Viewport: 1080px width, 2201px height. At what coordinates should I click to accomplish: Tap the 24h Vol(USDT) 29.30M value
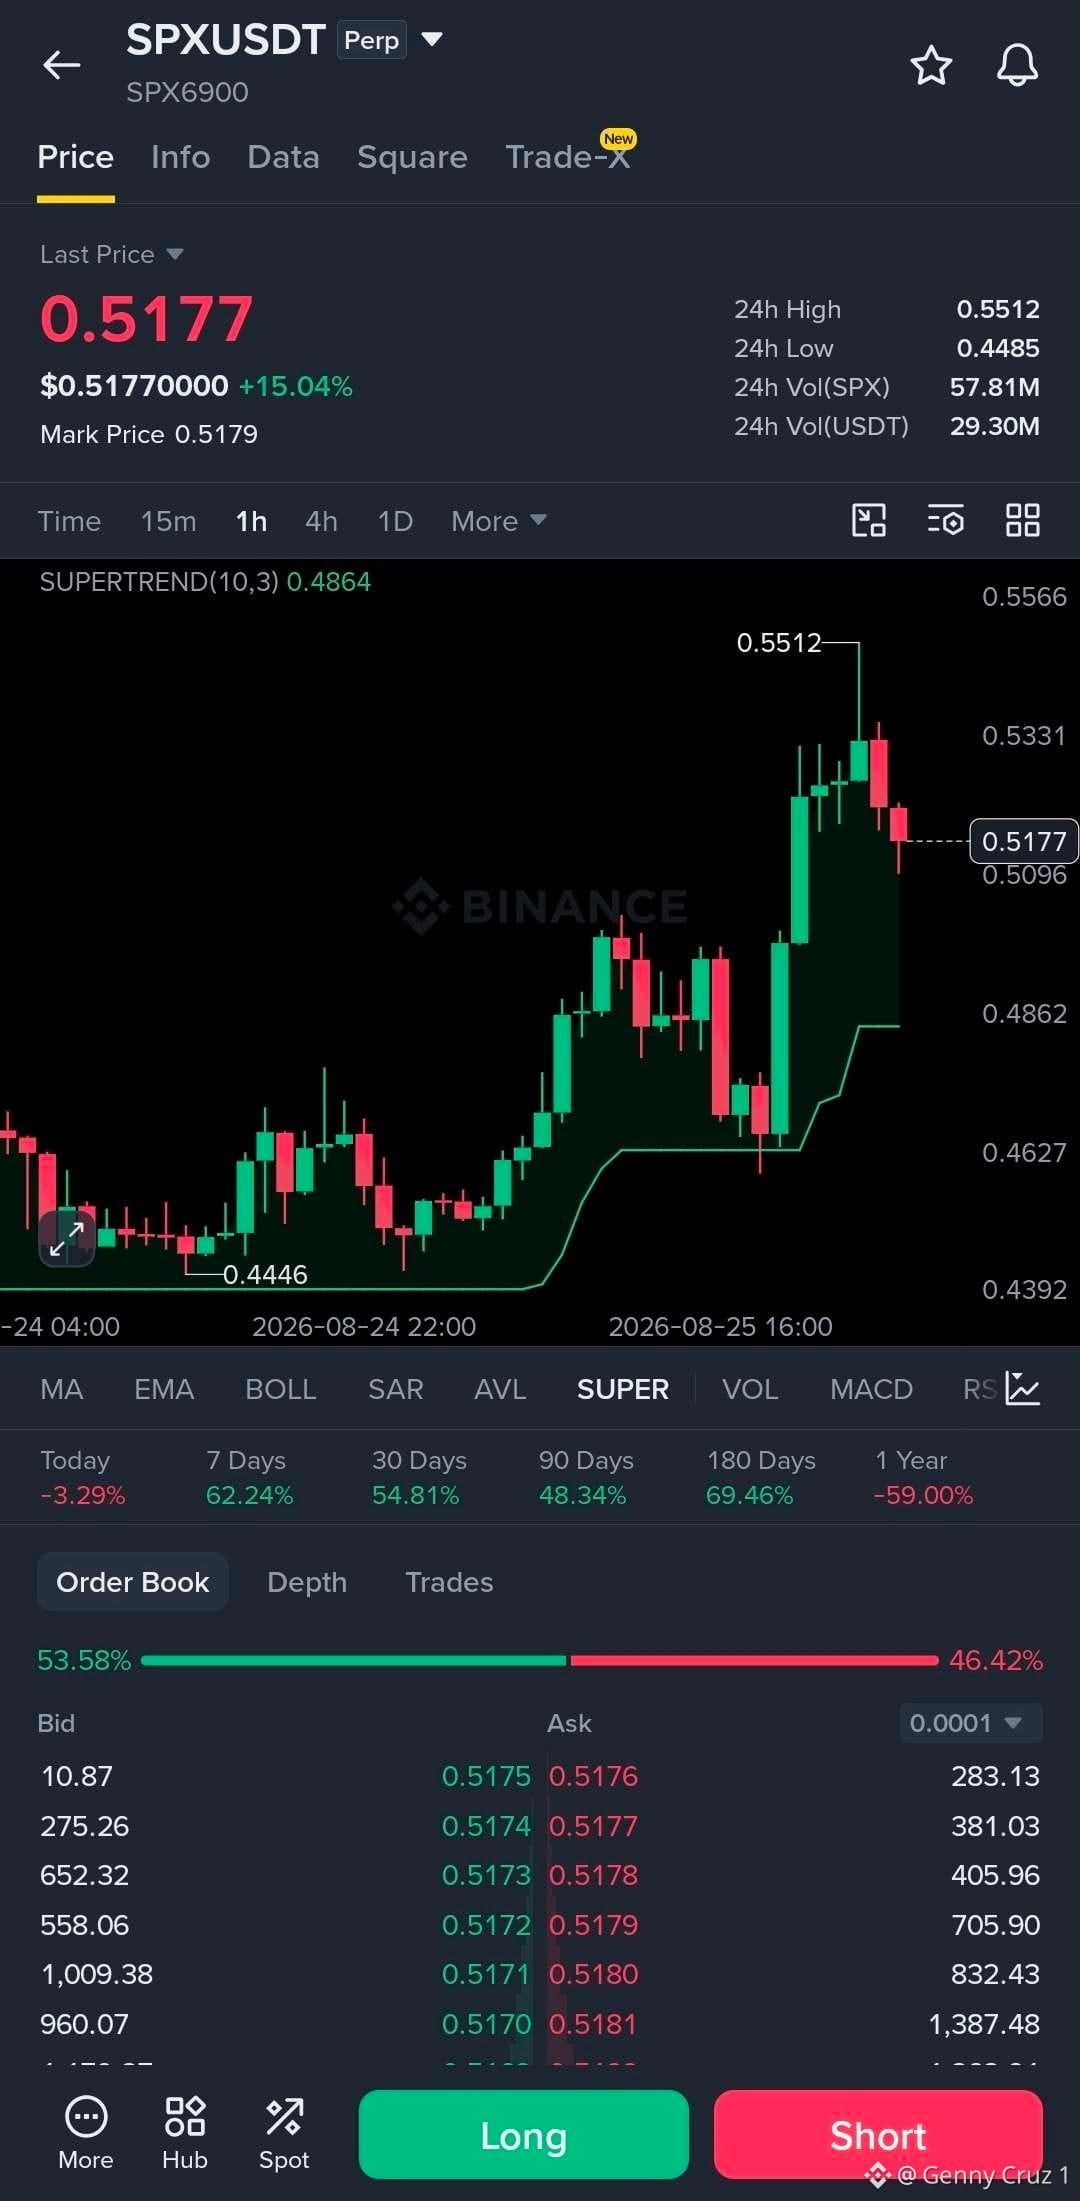click(x=995, y=426)
